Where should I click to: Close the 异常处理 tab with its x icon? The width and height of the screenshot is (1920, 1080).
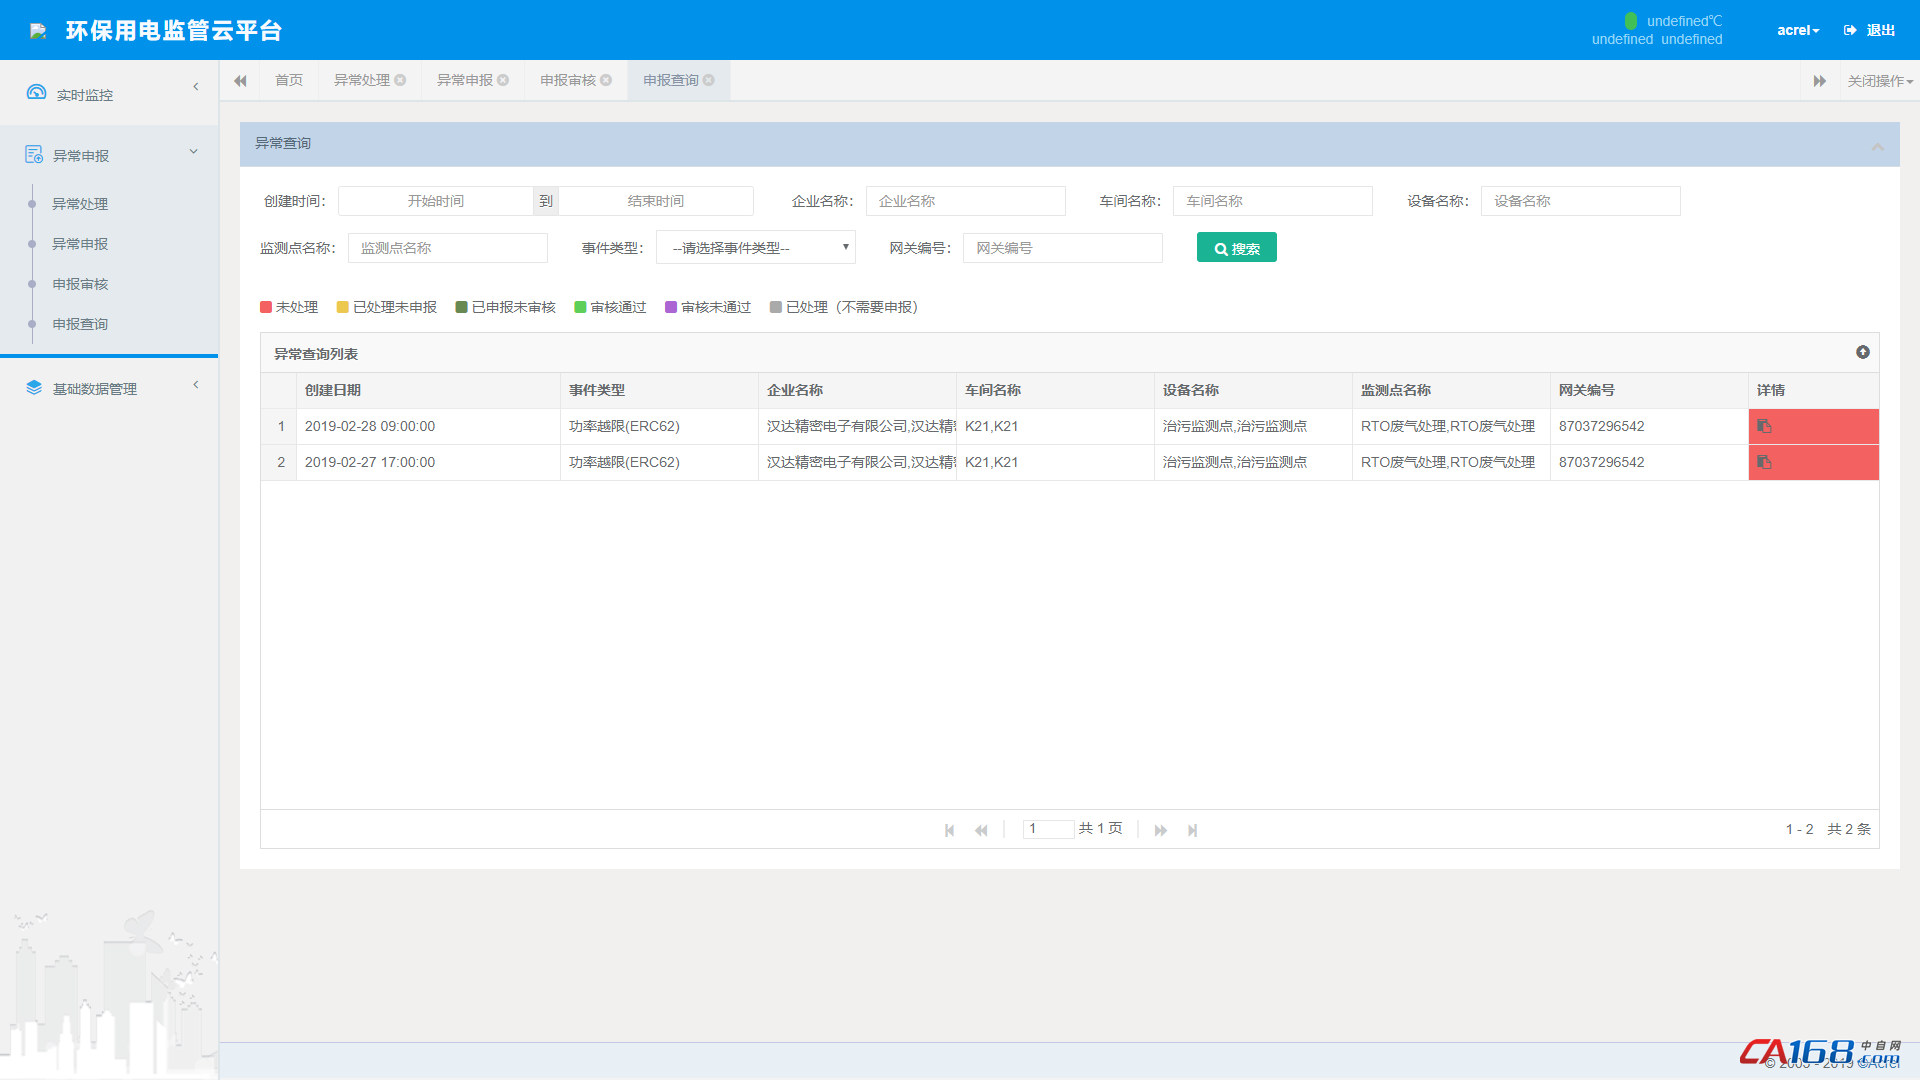click(400, 81)
